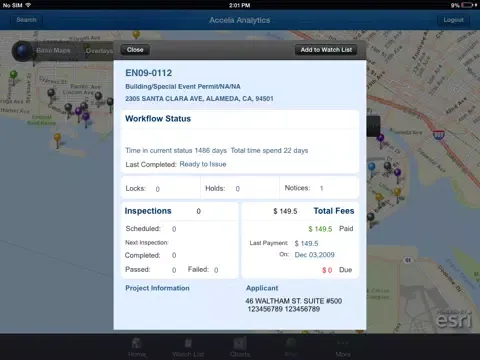The width and height of the screenshot is (480, 360).
Task: Tap the Last Payment $149.5 value
Action: tap(306, 244)
